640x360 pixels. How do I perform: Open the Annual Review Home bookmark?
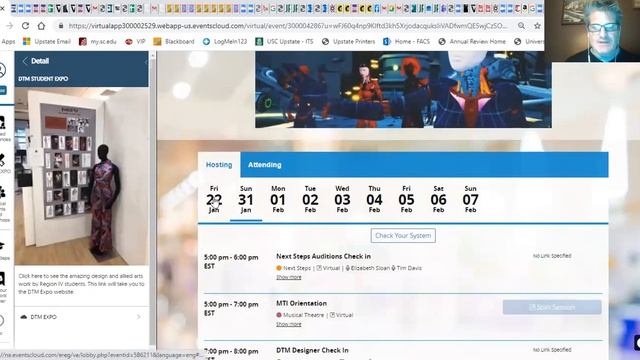click(472, 41)
